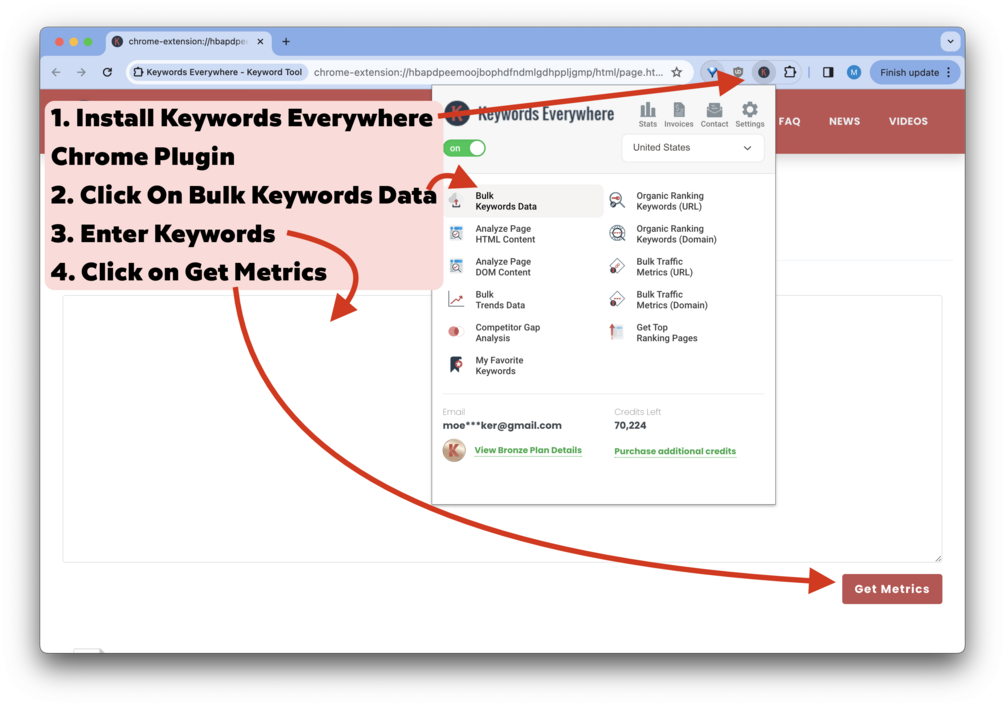
Task: Turn off the Keywords Everywhere on switch
Action: coord(464,148)
